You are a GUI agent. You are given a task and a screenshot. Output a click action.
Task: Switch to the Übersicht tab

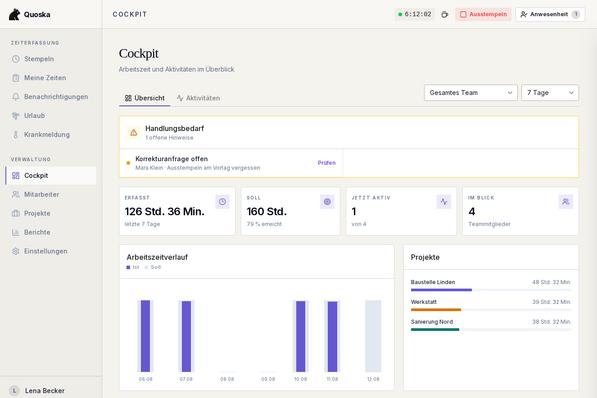point(145,98)
